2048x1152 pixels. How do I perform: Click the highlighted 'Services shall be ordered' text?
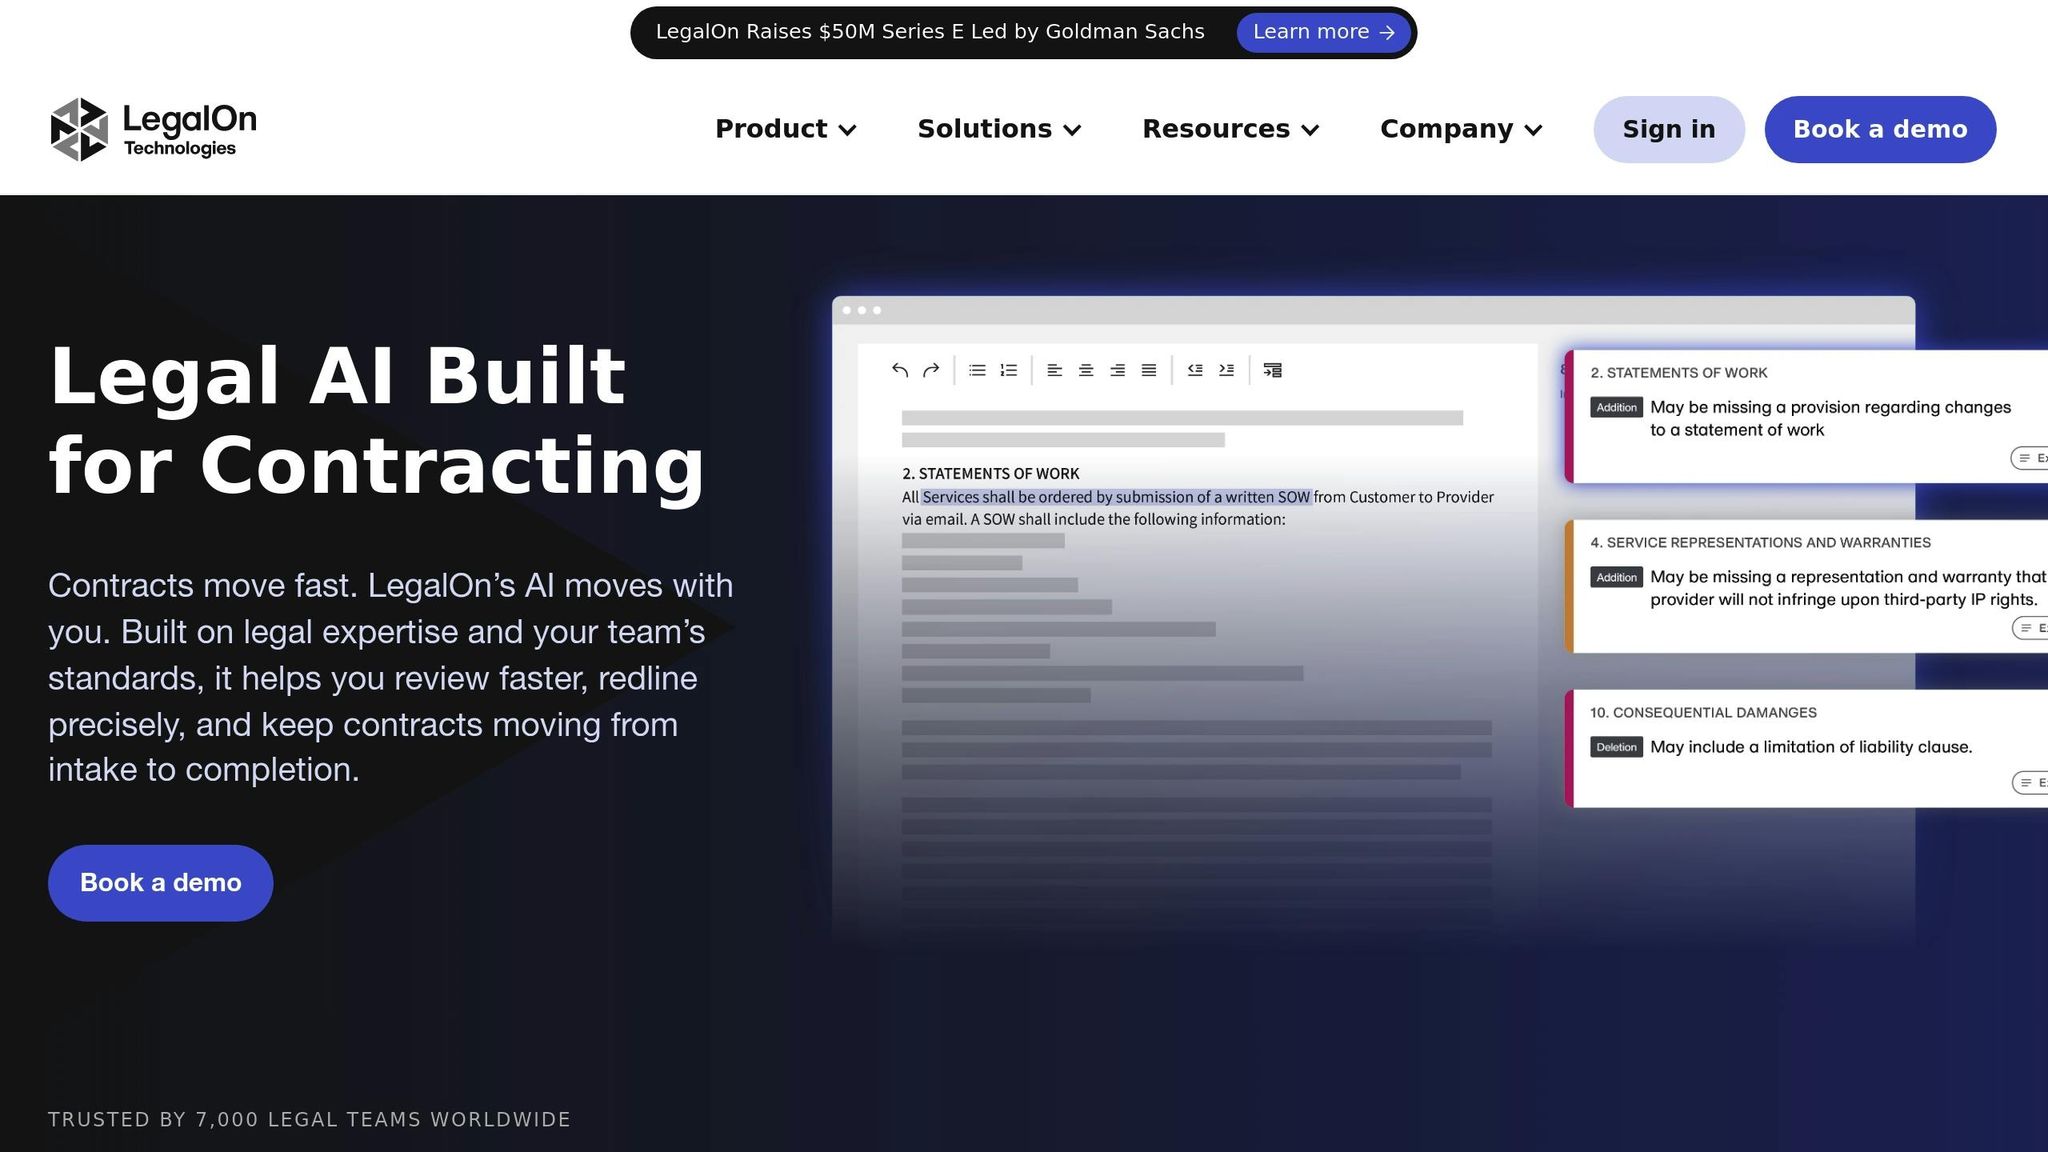pos(1116,497)
